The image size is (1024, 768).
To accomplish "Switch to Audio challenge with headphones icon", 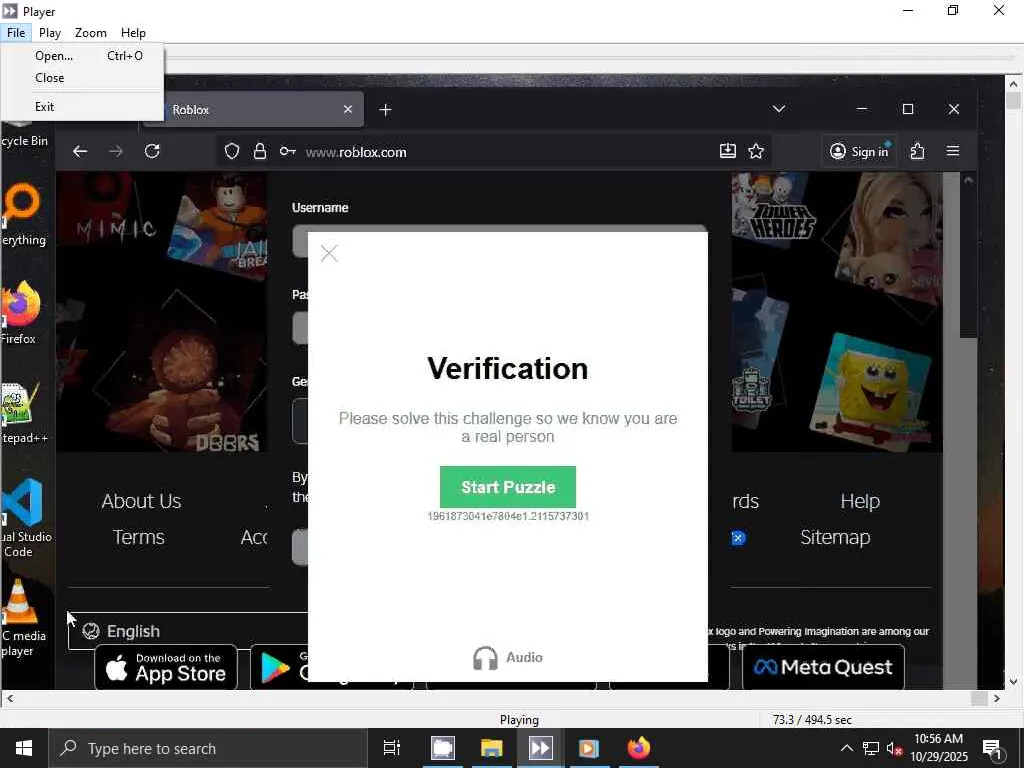I will pyautogui.click(x=508, y=658).
